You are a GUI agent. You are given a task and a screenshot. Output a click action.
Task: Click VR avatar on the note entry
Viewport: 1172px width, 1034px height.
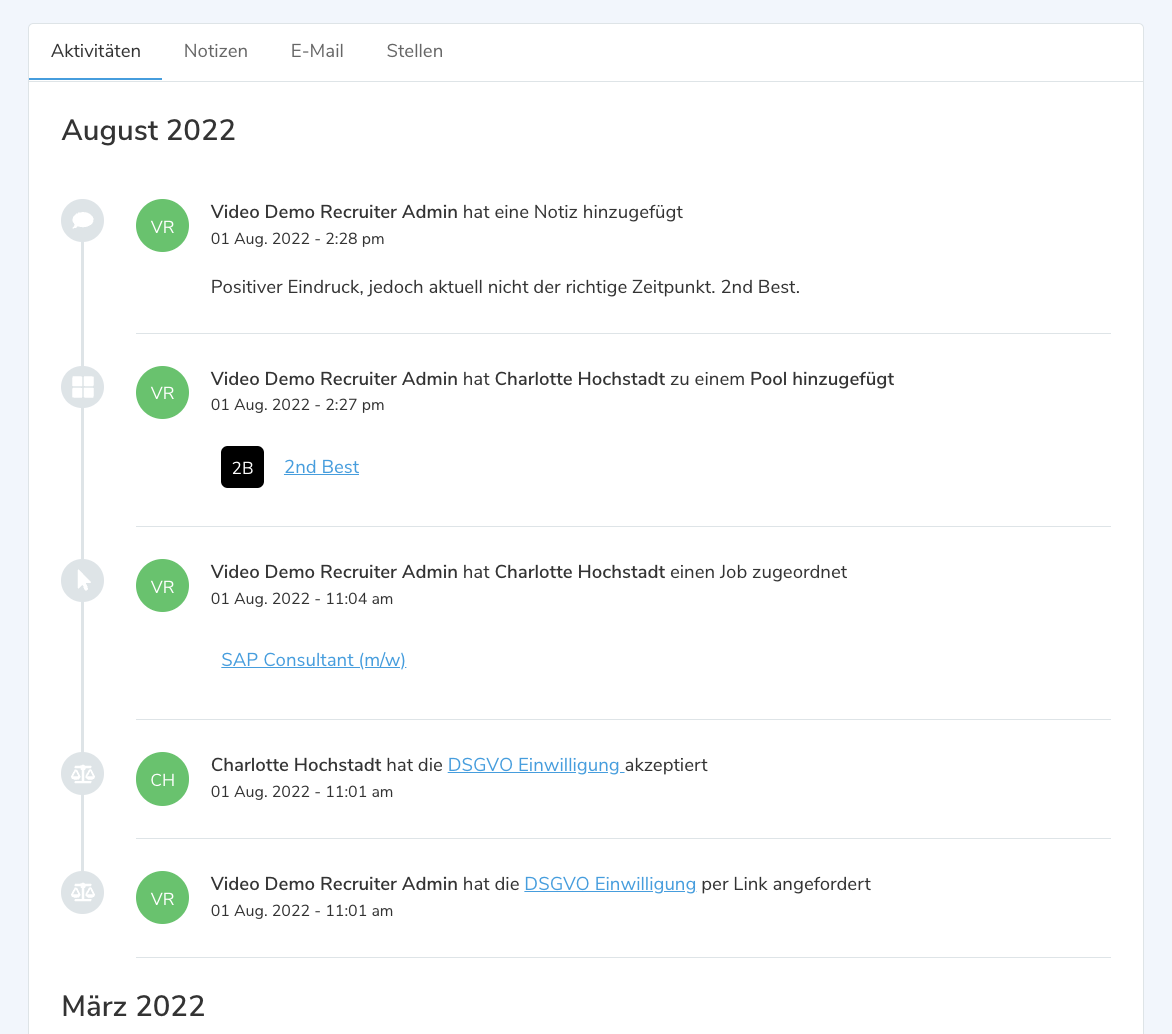pos(162,226)
